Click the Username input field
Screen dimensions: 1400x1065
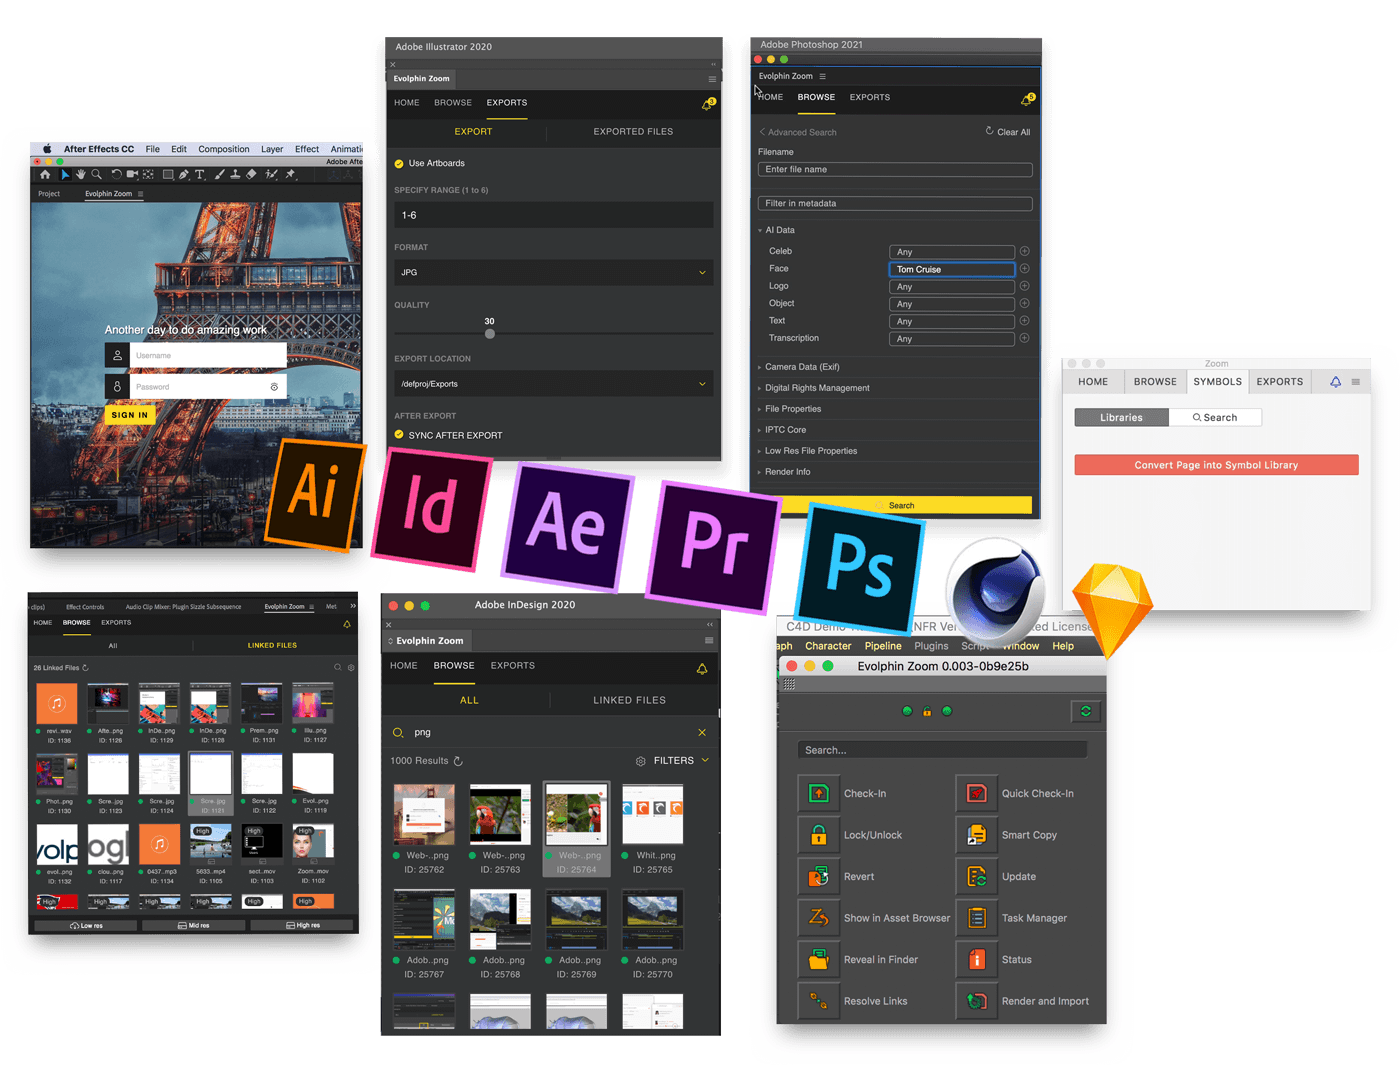[x=208, y=355]
